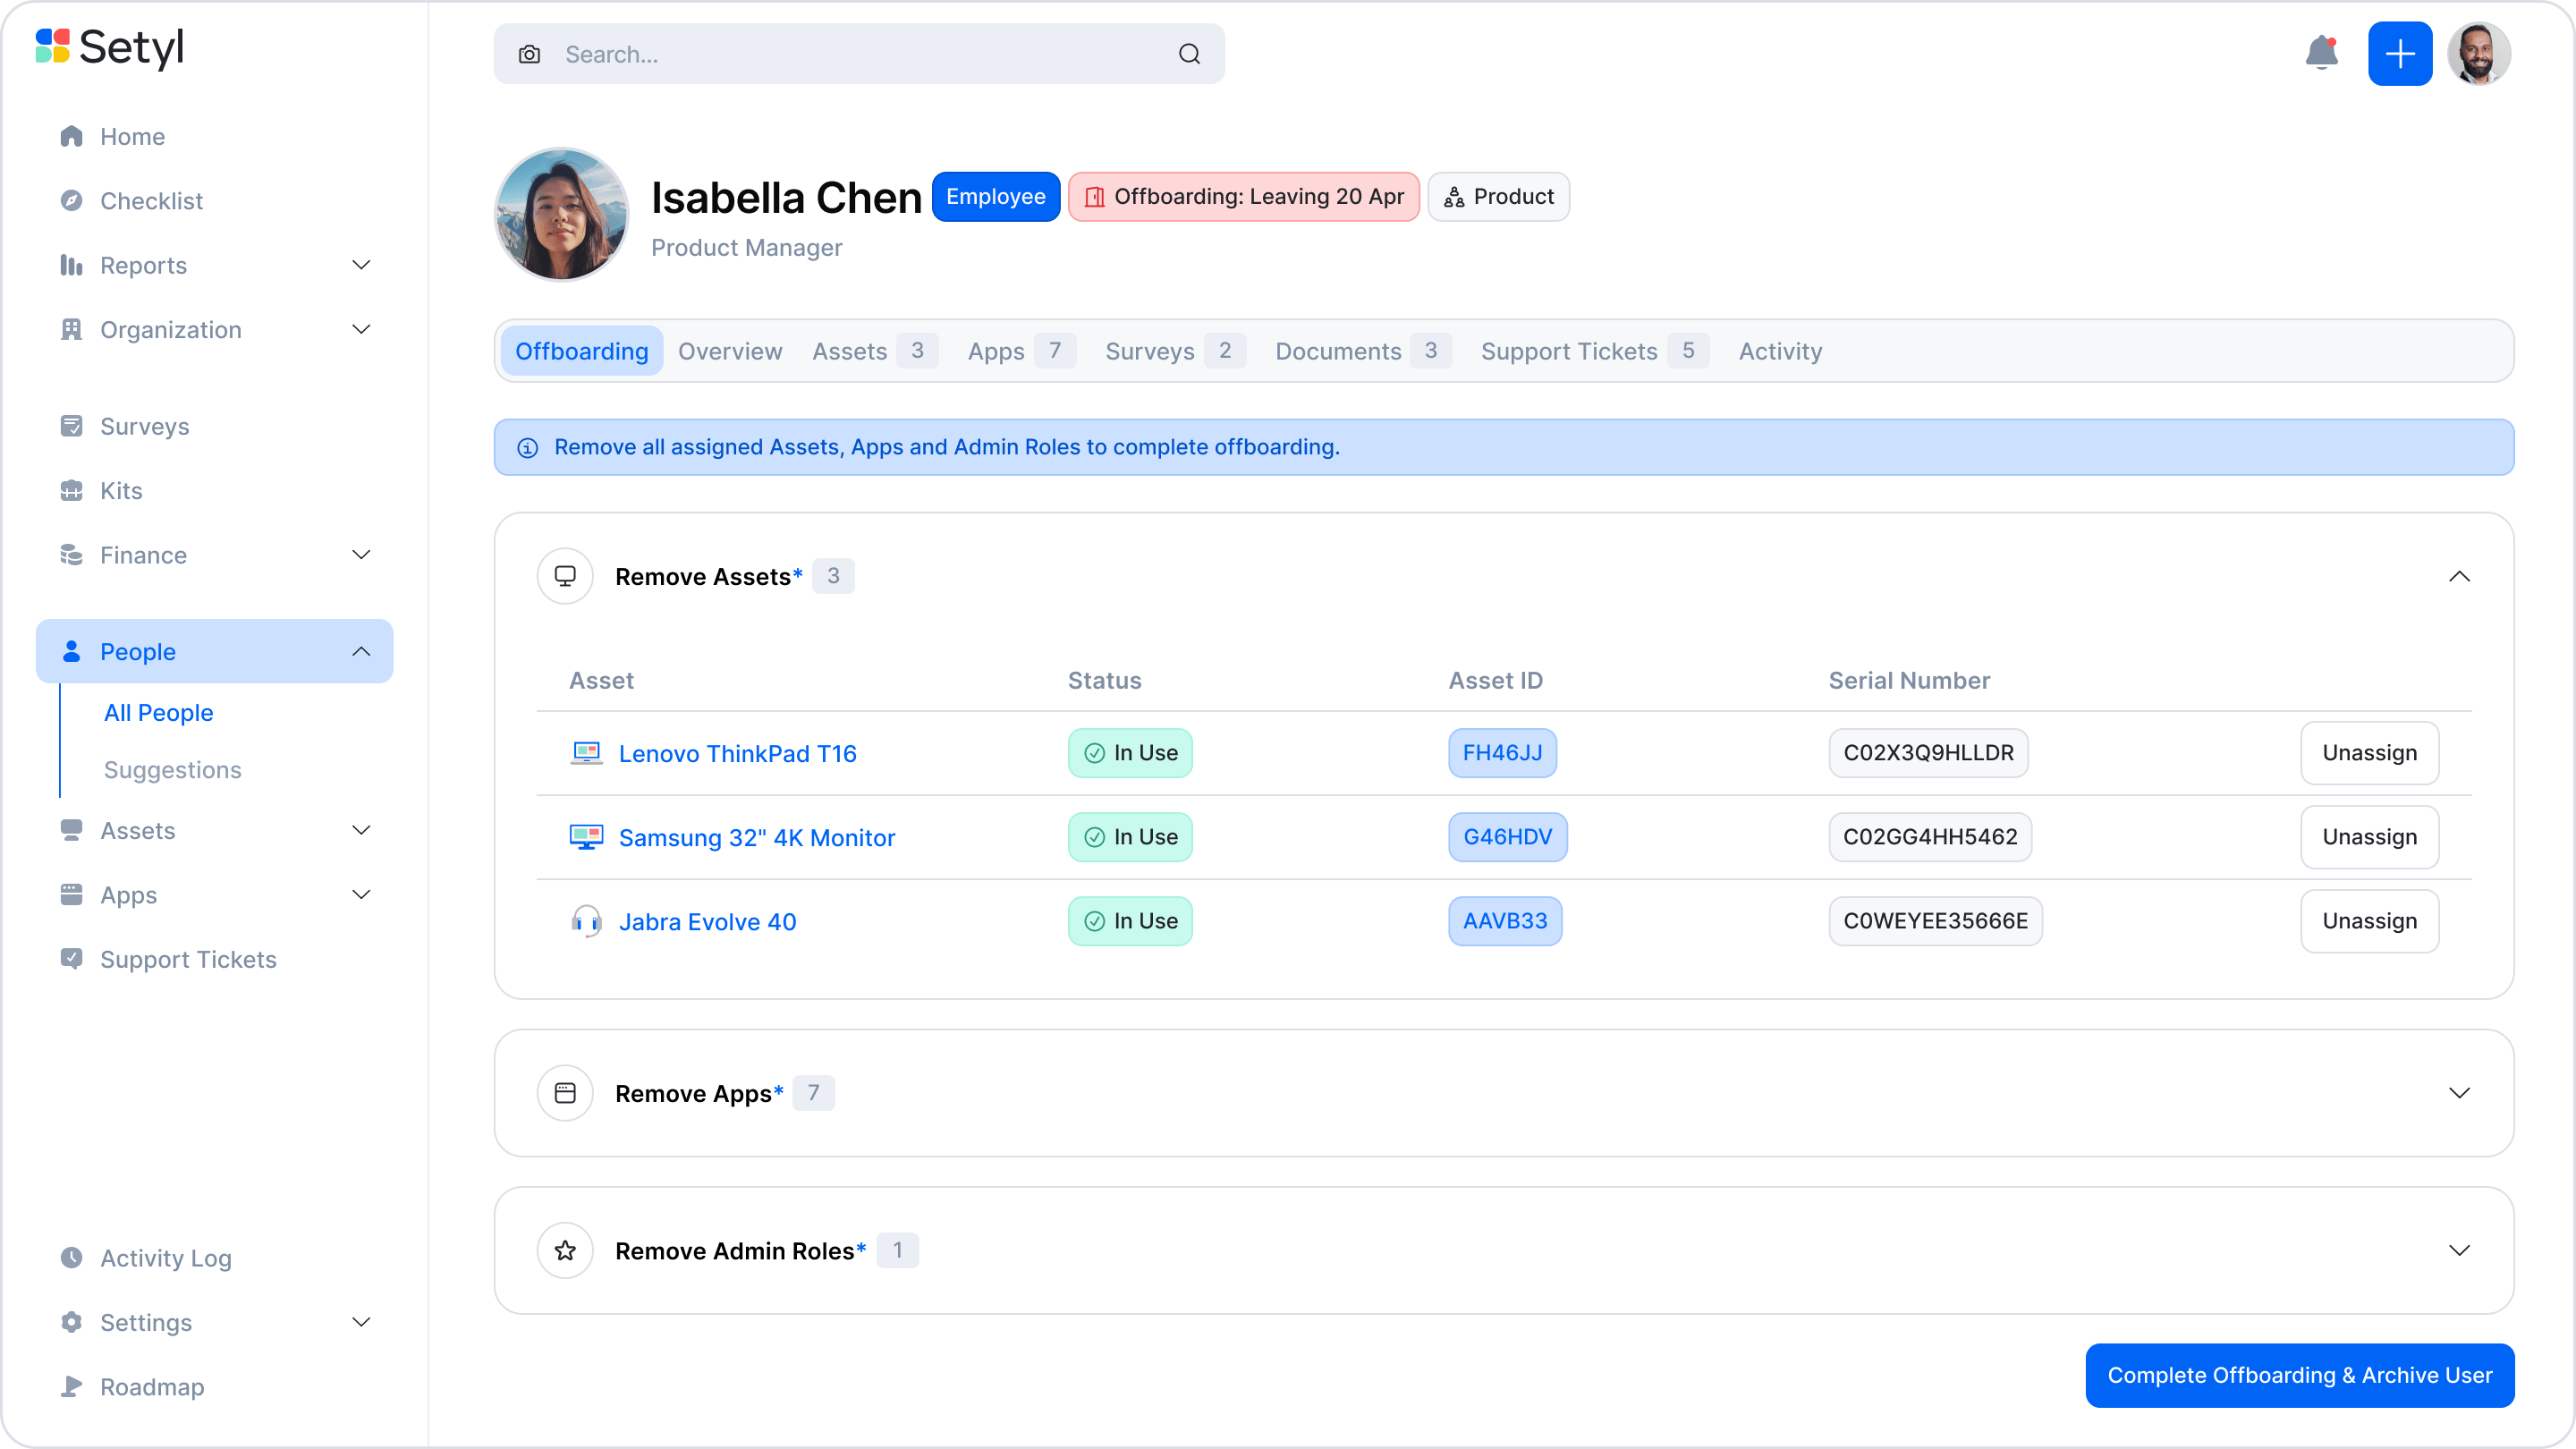Open Home from the sidebar
This screenshot has height=1449, width=2576.
pos(132,136)
